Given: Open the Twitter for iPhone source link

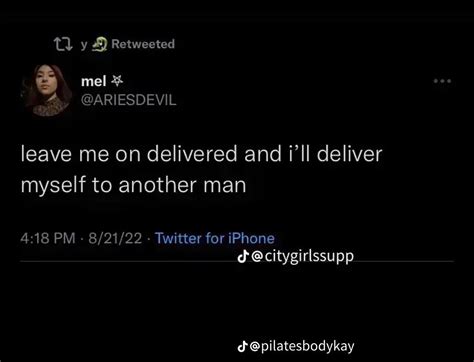Looking at the screenshot, I should tap(215, 238).
